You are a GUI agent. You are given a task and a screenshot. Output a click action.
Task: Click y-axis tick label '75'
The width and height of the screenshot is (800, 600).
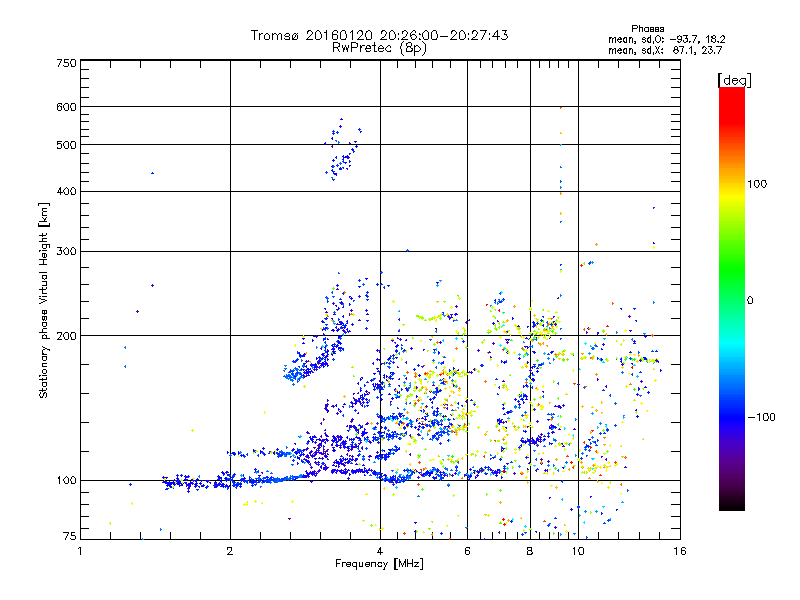click(70, 536)
